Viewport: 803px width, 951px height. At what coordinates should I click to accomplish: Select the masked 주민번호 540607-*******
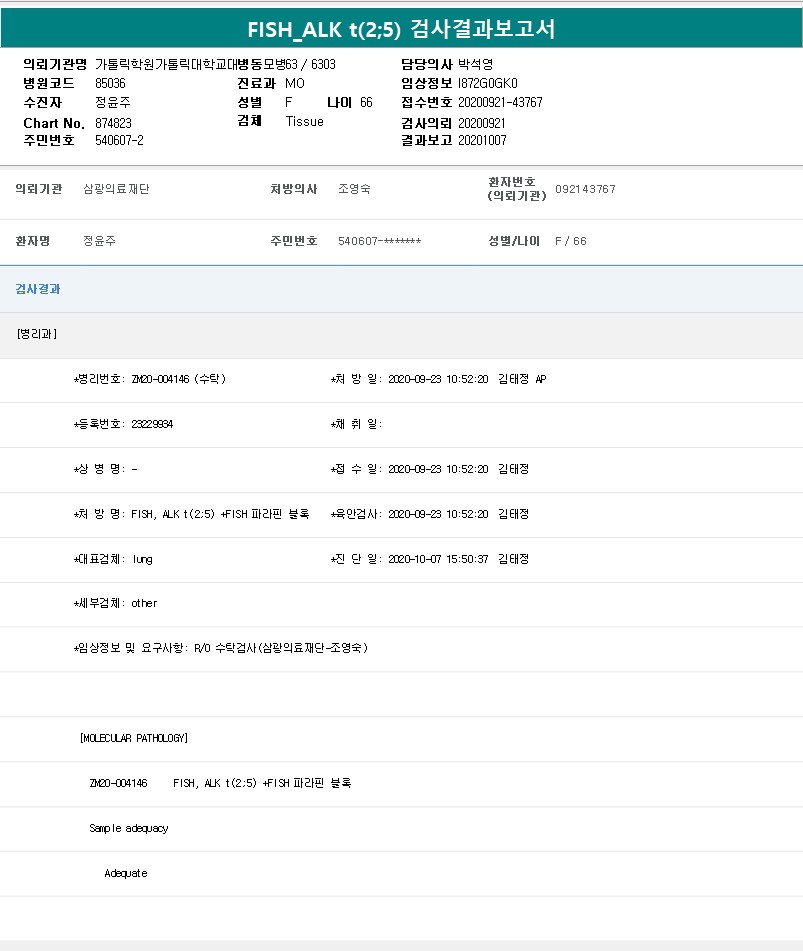(379, 241)
